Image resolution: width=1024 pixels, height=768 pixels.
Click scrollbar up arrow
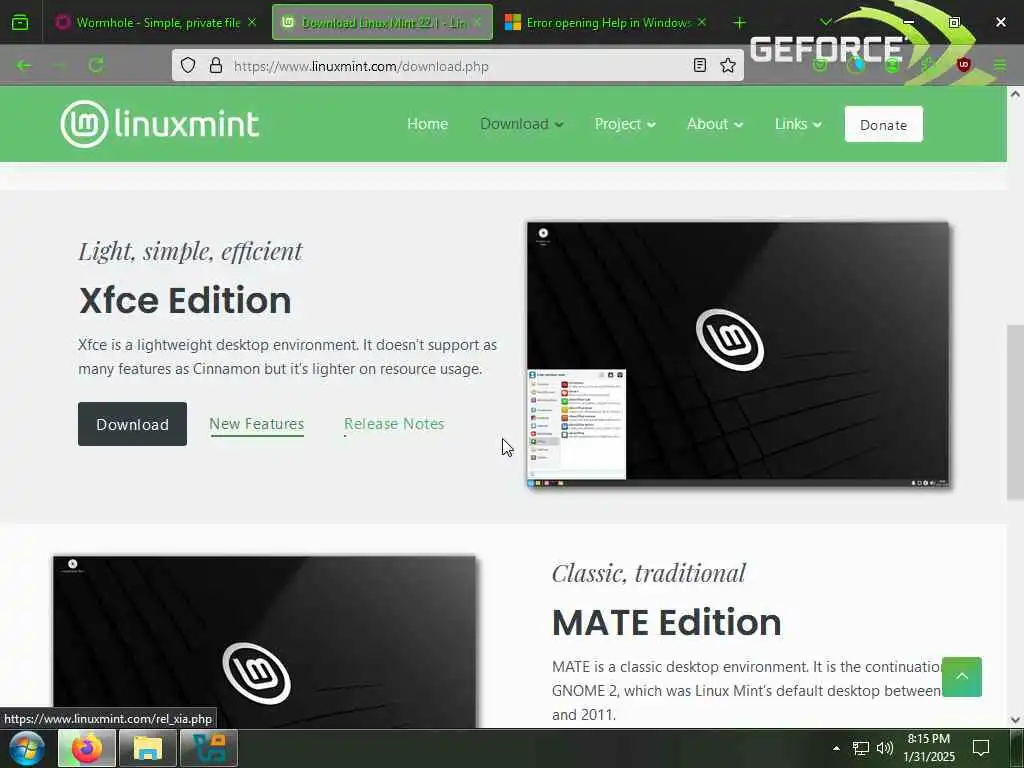pos(1016,94)
